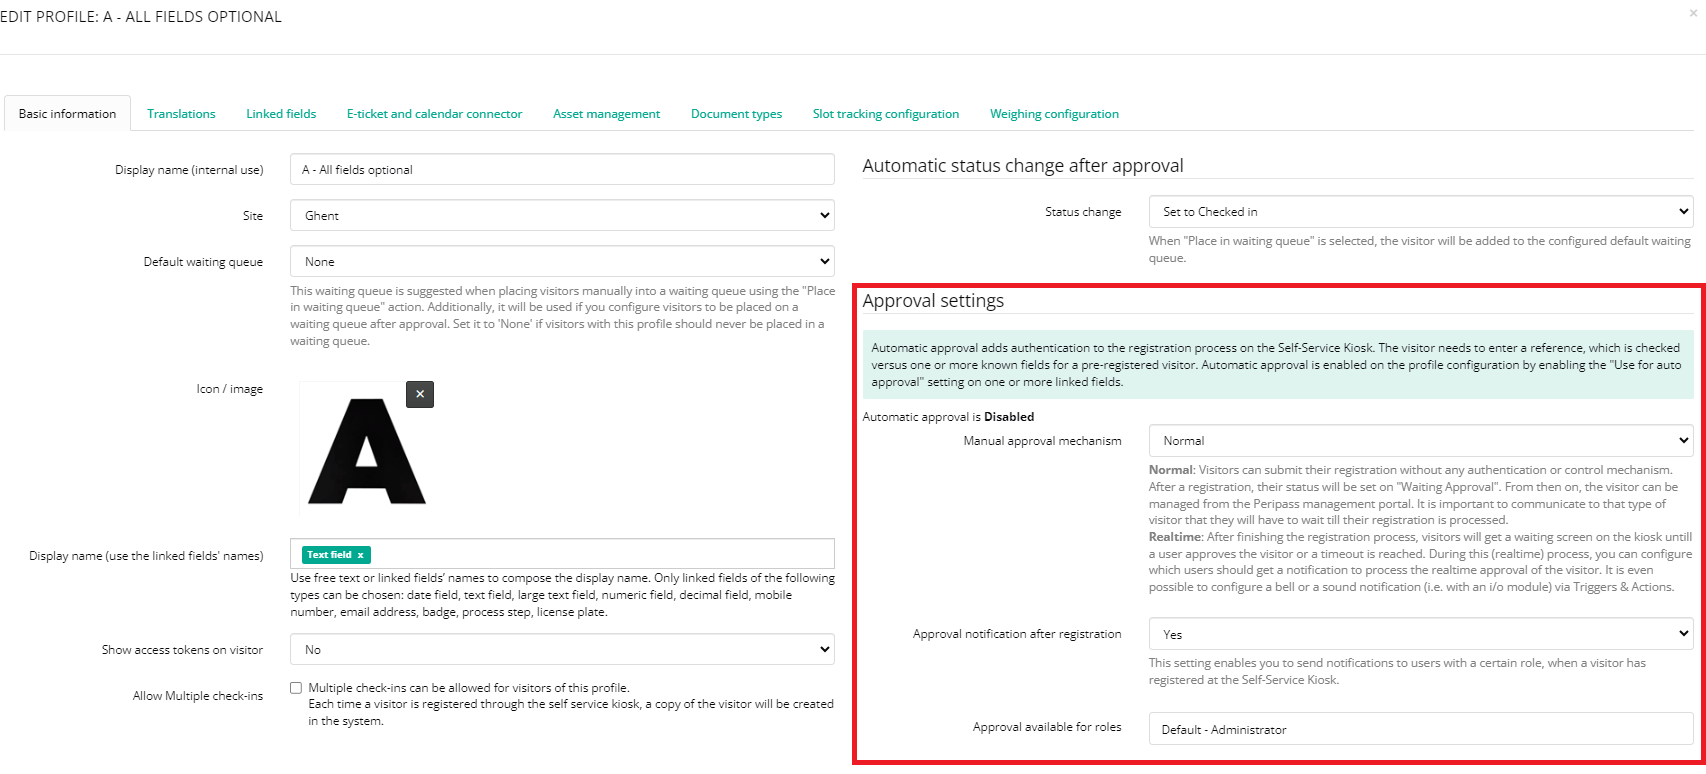This screenshot has width=1706, height=774.
Task: Switch to Document types tab
Action: click(x=736, y=114)
